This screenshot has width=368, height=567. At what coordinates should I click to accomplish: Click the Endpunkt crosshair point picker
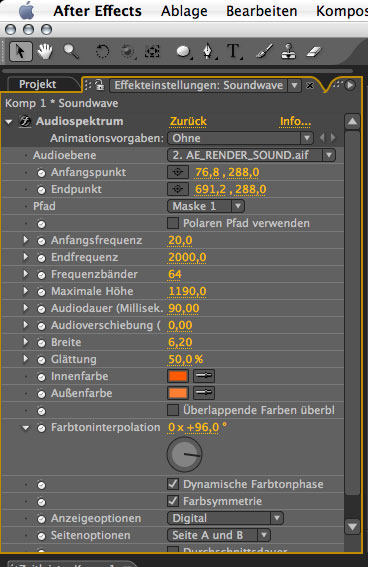pyautogui.click(x=177, y=189)
